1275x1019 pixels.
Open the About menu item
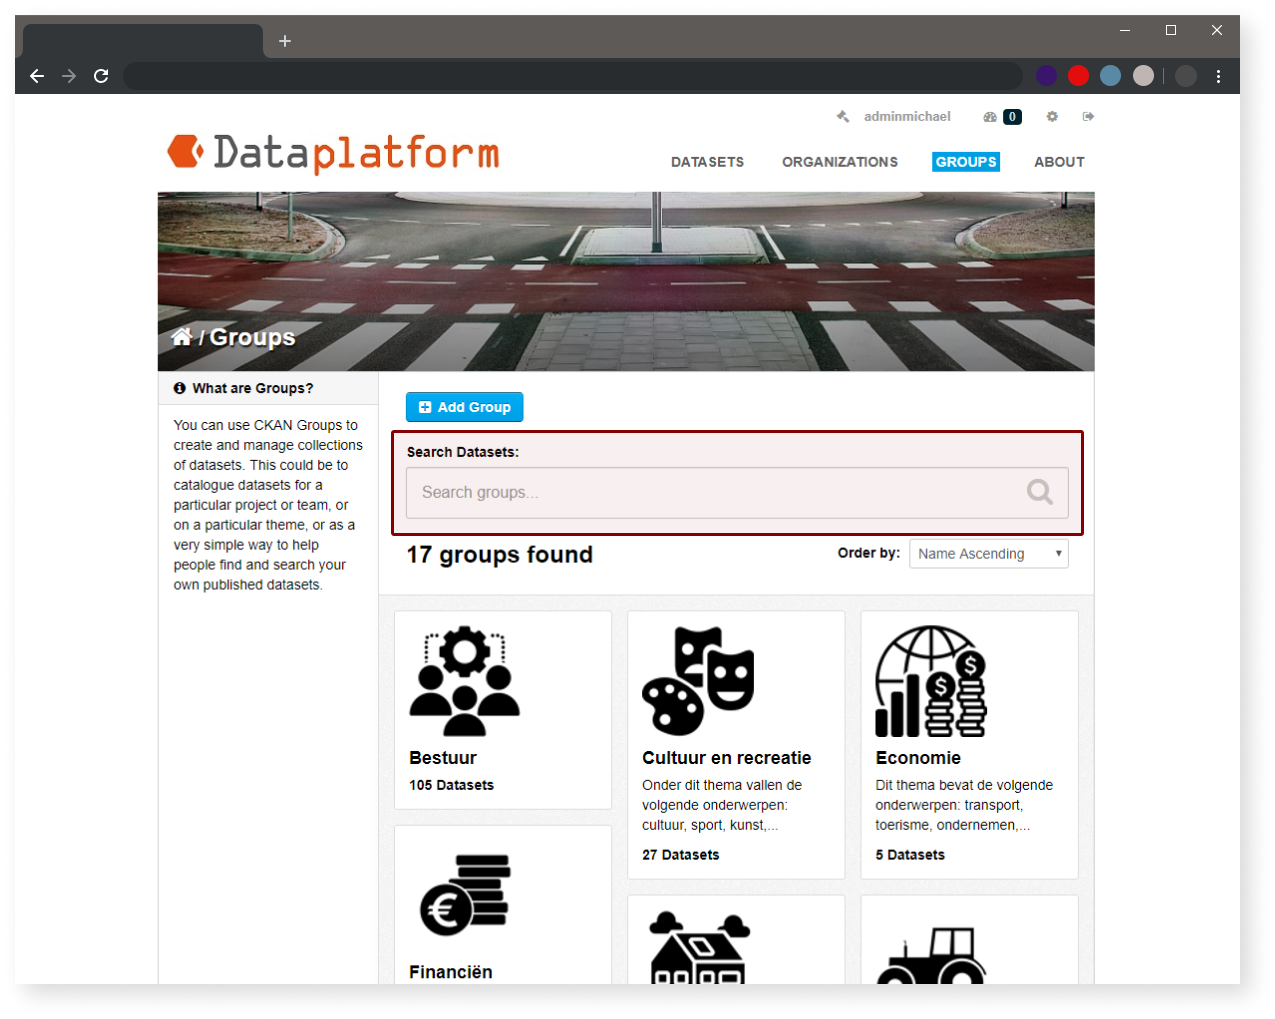coord(1059,162)
